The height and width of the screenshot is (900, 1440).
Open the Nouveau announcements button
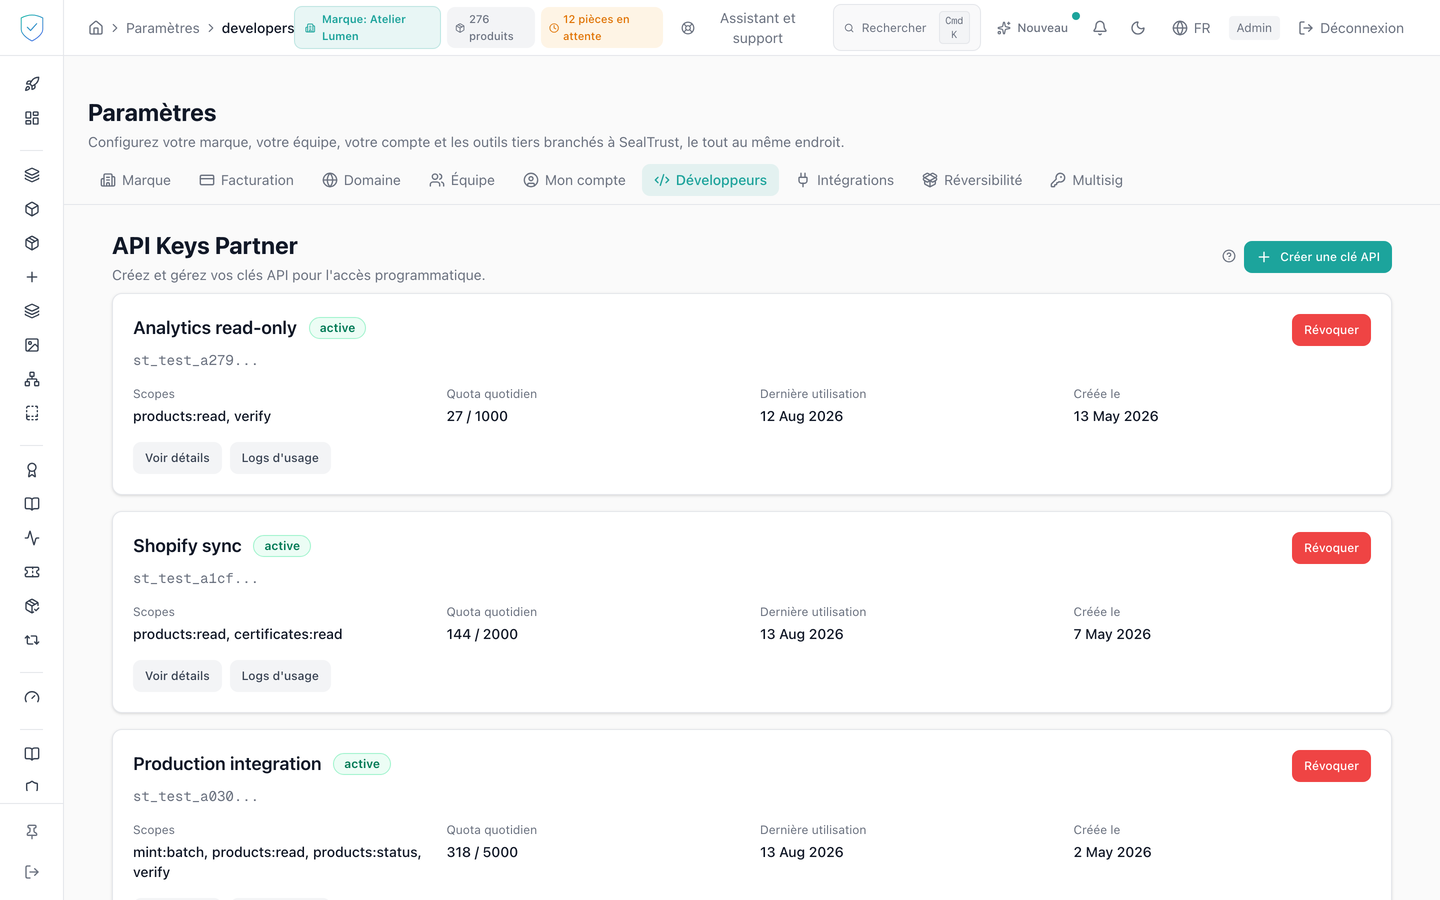1033,28
